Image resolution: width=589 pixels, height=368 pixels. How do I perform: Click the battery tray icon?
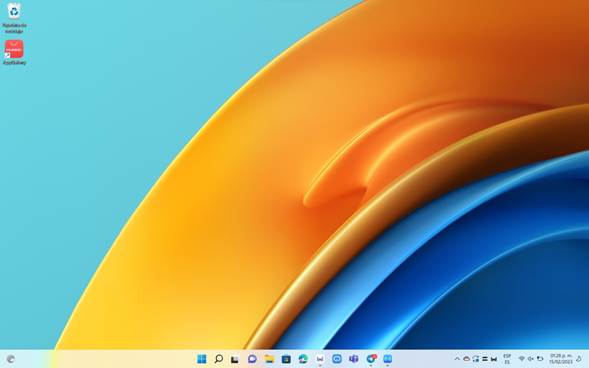pos(540,359)
